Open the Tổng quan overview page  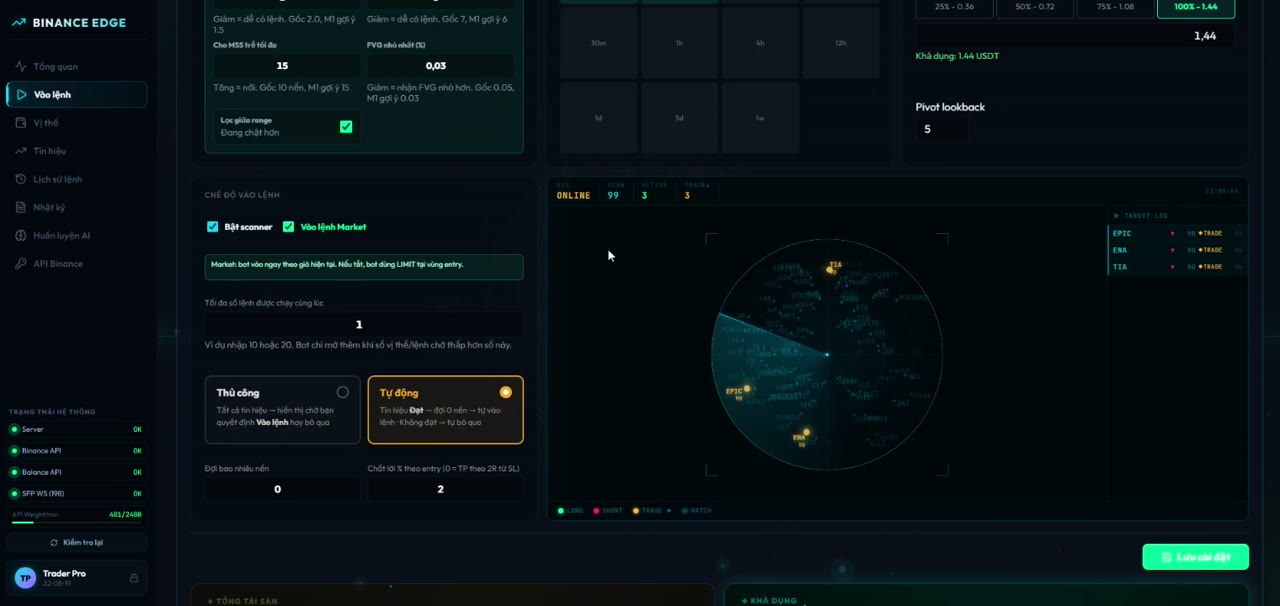click(x=77, y=66)
